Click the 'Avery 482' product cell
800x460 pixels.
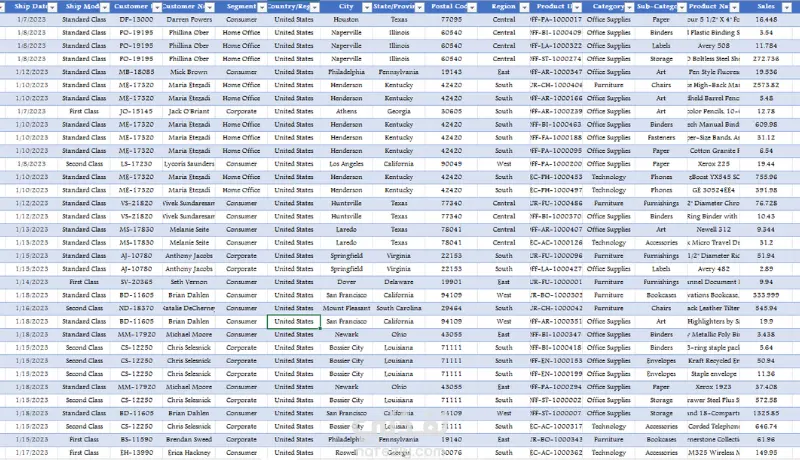click(x=713, y=269)
